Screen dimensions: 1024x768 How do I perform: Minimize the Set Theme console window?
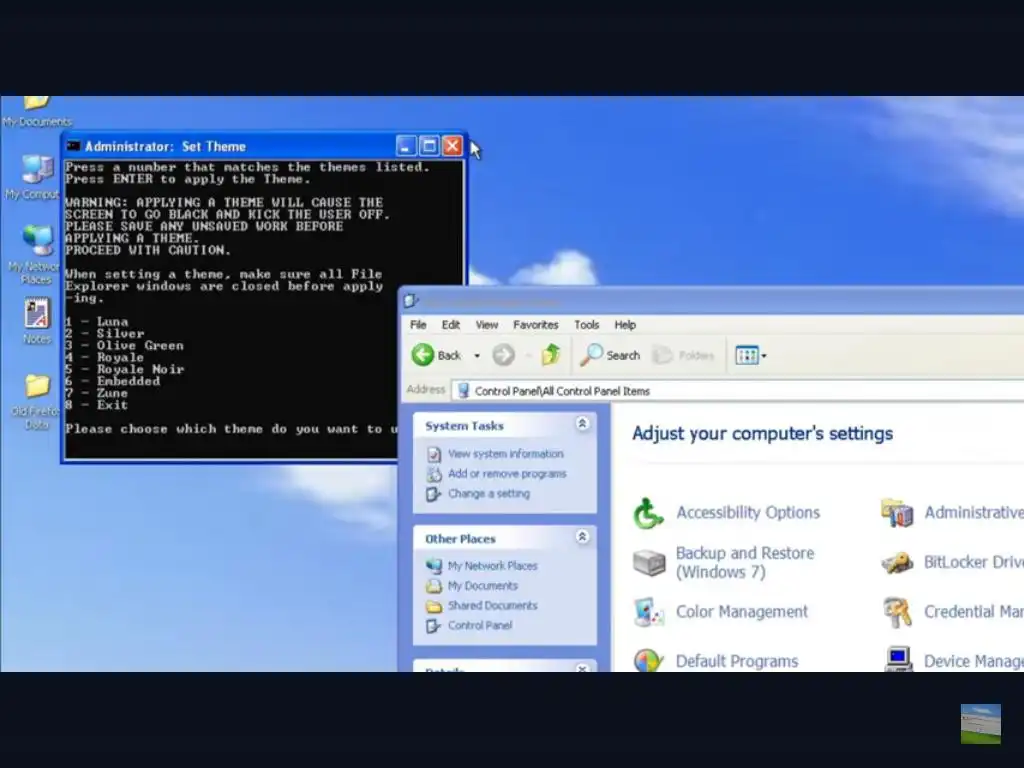click(x=406, y=146)
